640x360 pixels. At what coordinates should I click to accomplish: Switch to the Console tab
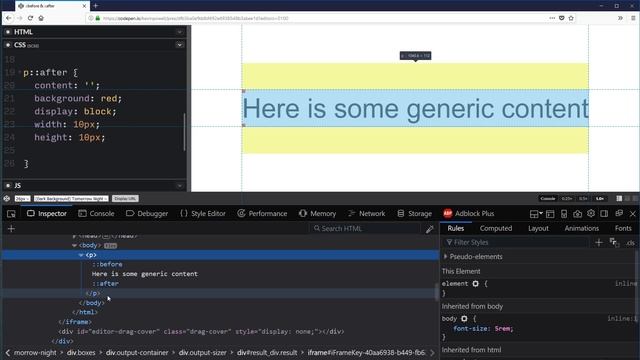coord(96,213)
